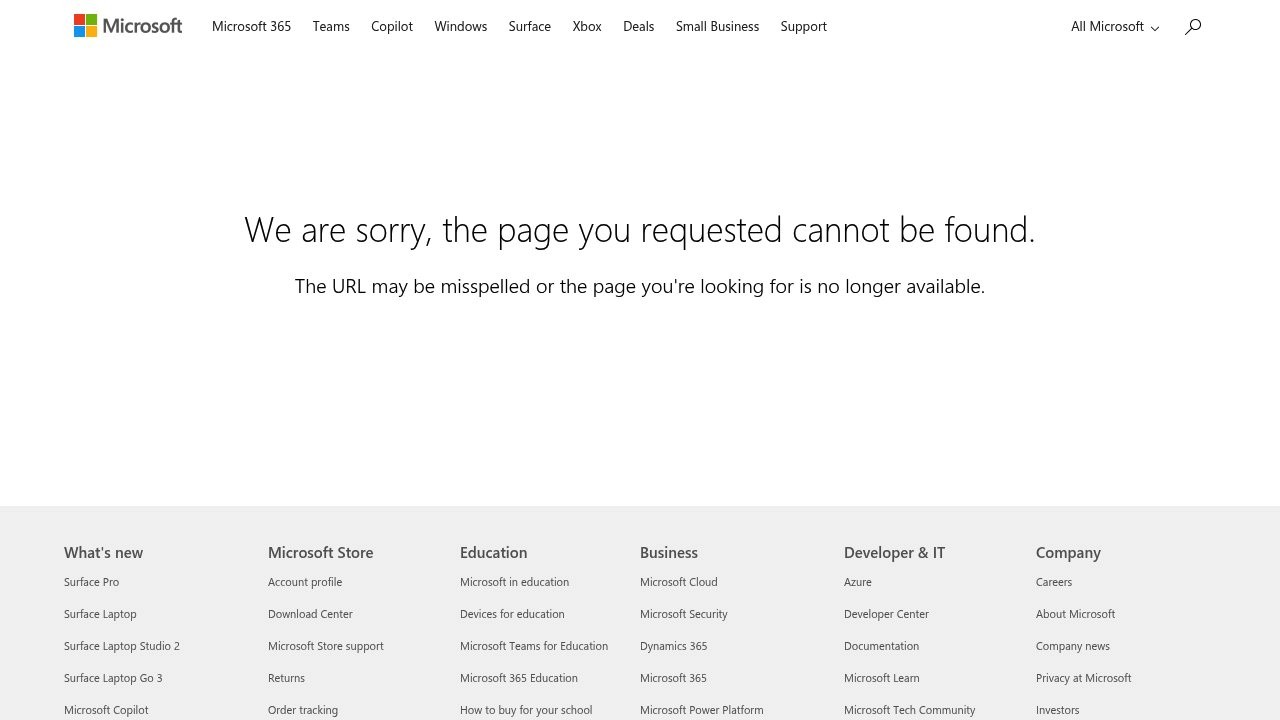Screen dimensions: 1280x720
Task: Click the 'Business' footer heading
Action: click(669, 552)
